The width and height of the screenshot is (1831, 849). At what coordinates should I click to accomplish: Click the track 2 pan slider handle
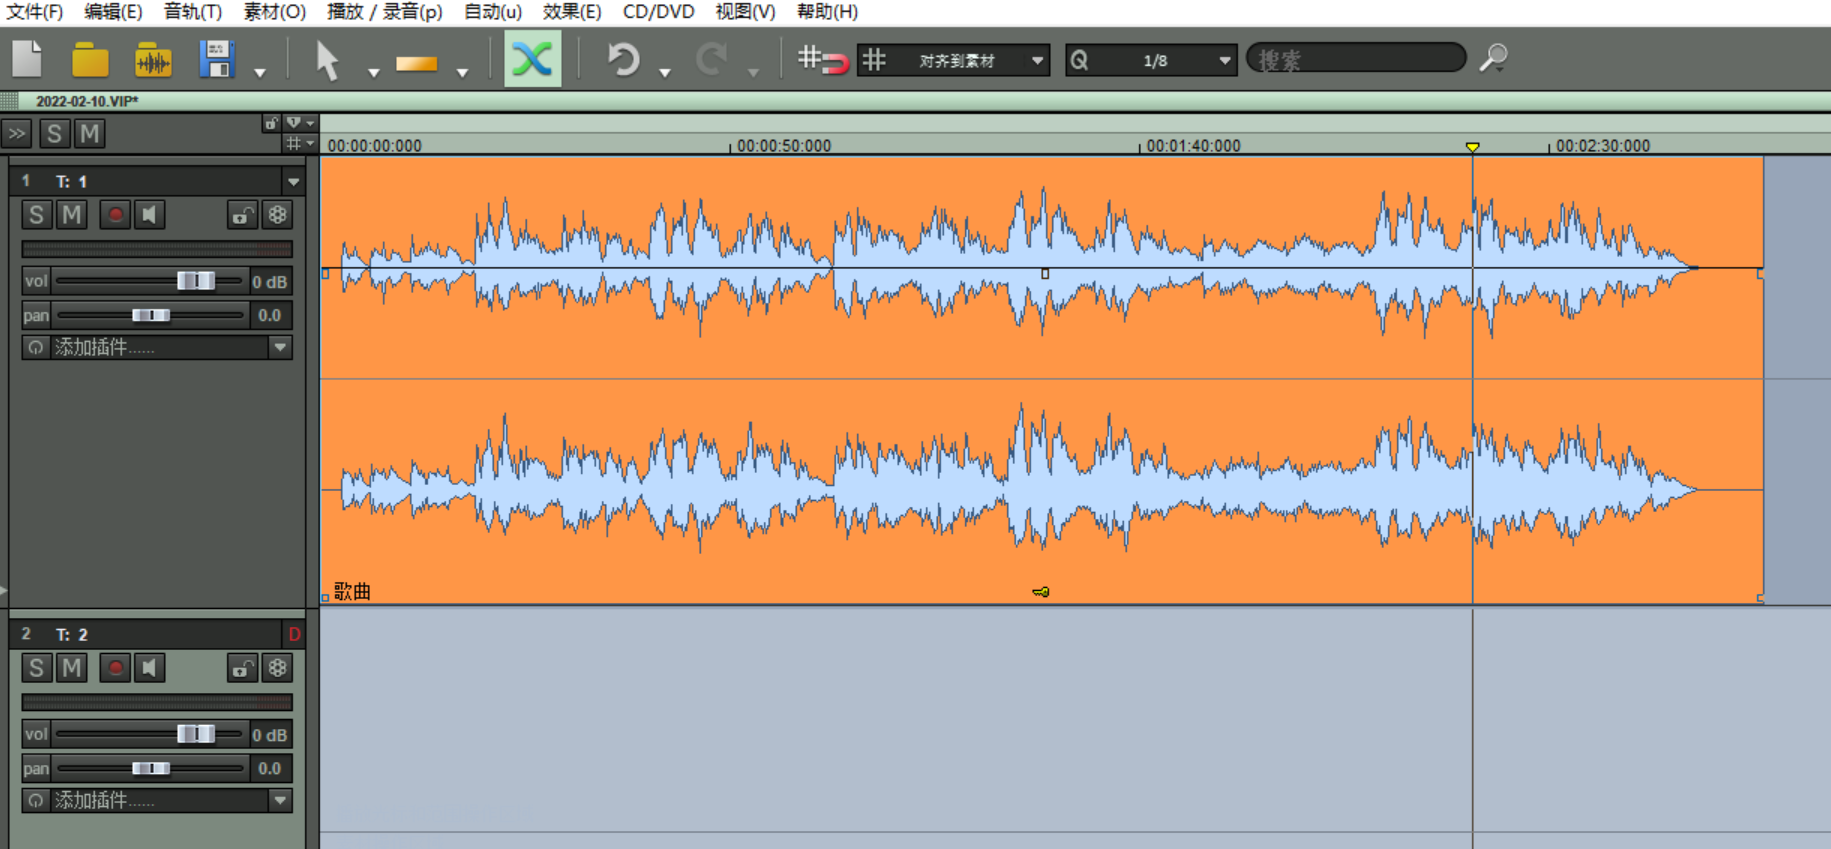coord(151,768)
